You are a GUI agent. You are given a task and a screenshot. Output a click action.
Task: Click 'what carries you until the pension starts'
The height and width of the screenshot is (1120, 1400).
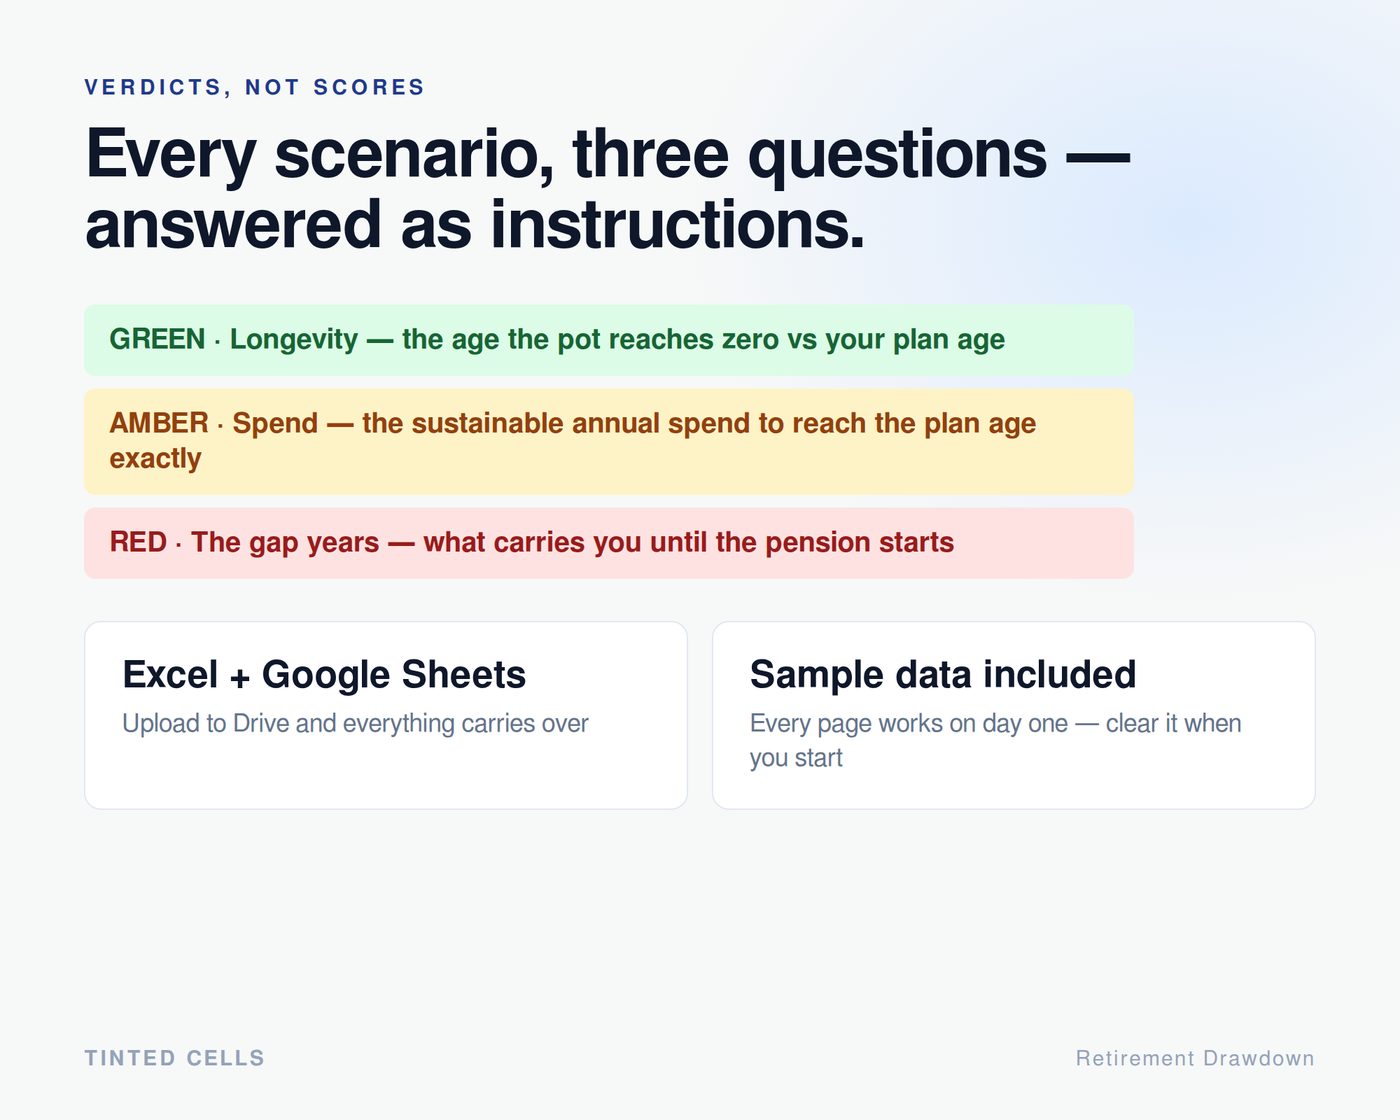point(689,542)
